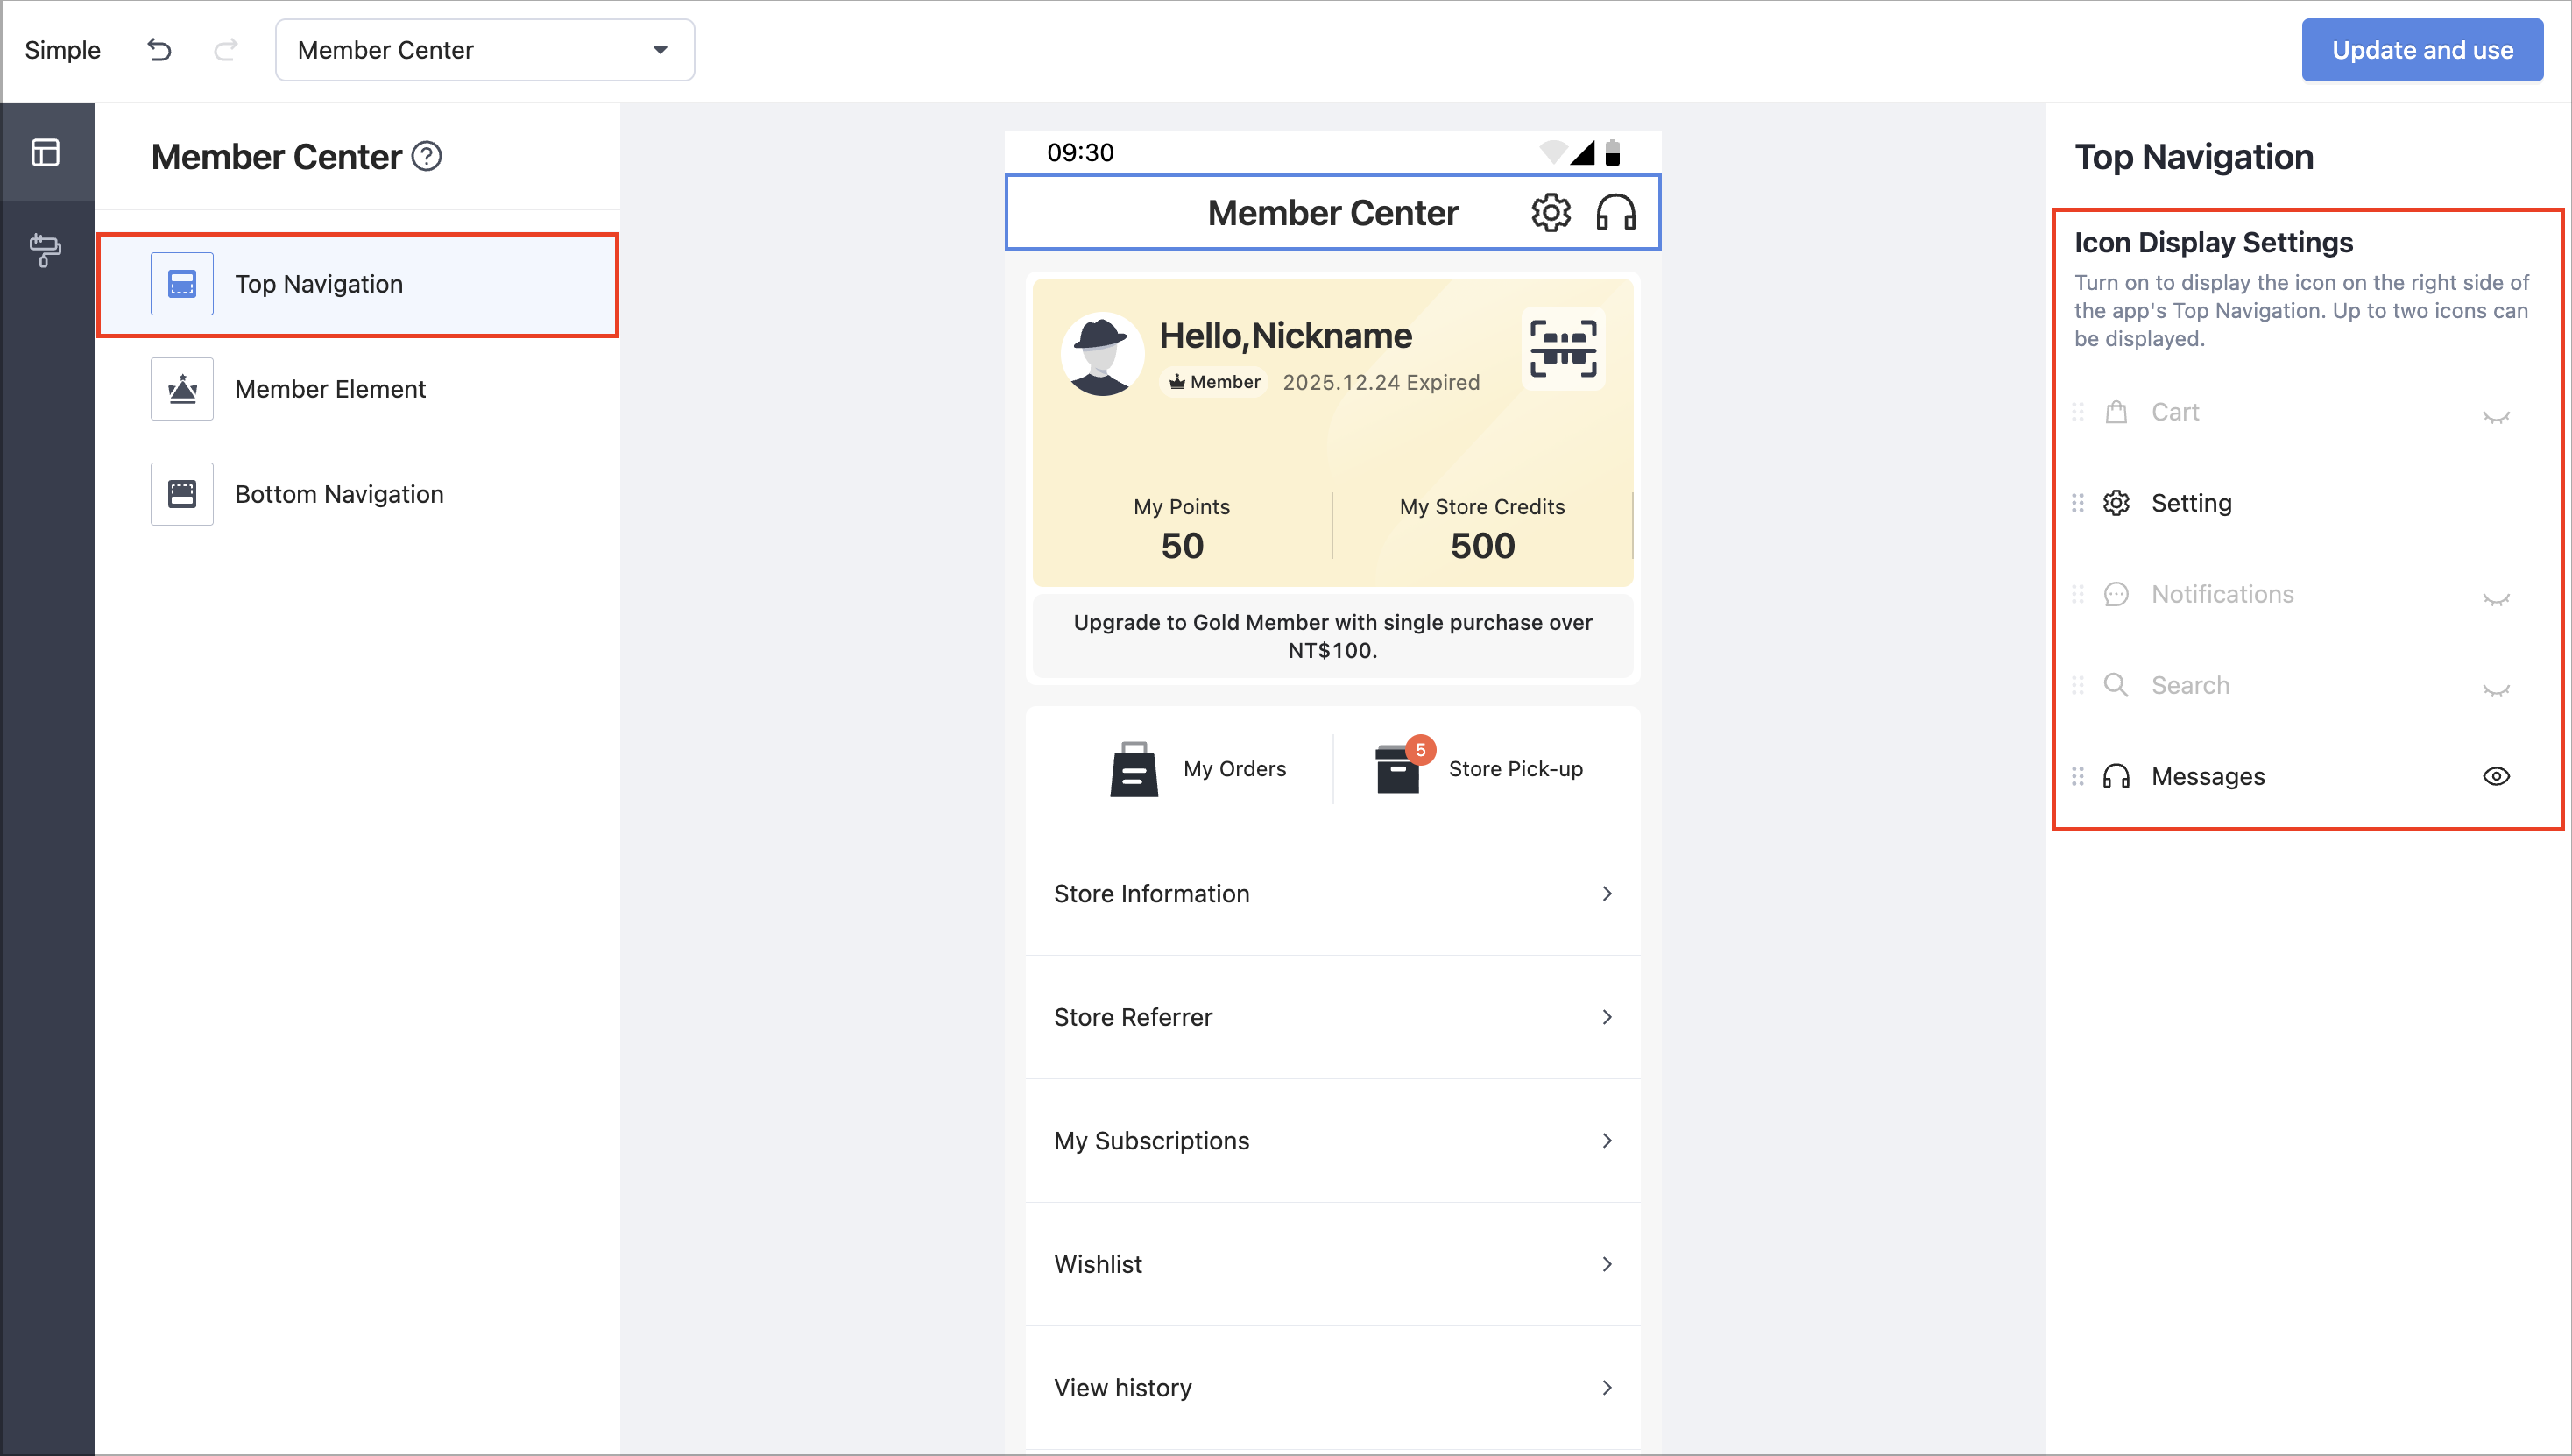The width and height of the screenshot is (2572, 1456).
Task: Open the paint roller theme icon
Action: tap(46, 250)
